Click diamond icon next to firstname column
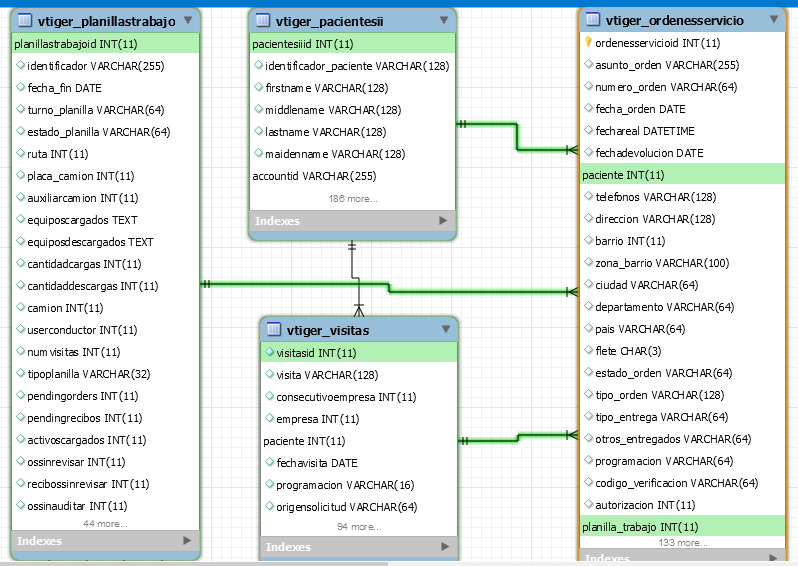The image size is (798, 566). [x=259, y=87]
